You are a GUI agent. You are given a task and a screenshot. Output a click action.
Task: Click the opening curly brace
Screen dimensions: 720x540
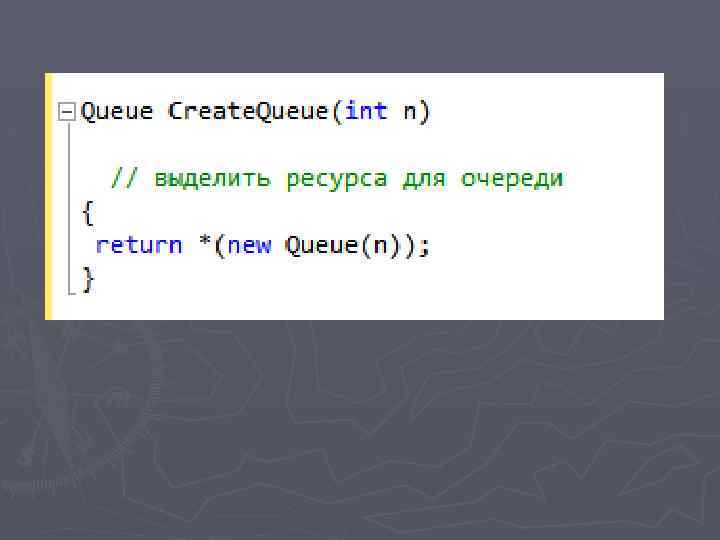(88, 213)
